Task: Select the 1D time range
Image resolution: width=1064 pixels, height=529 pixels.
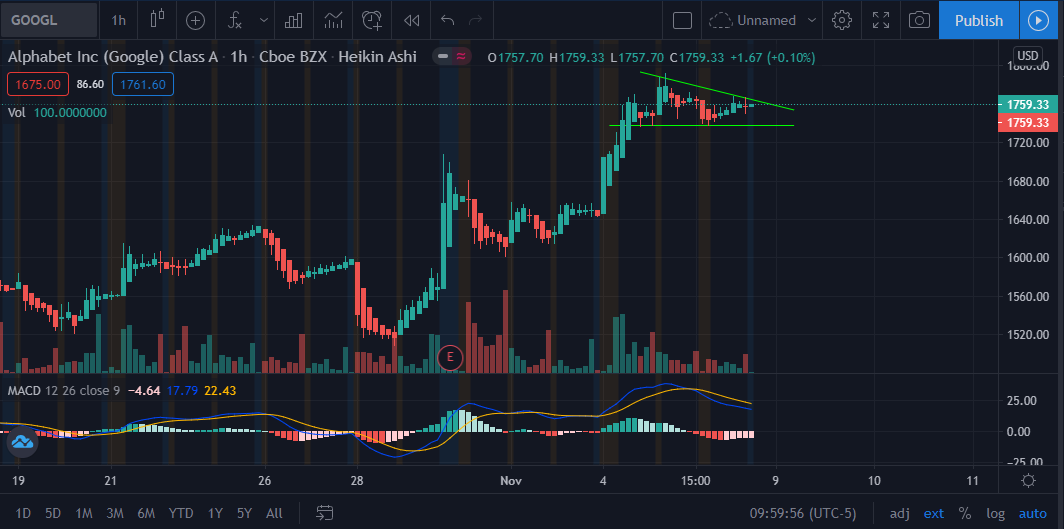Action: click(23, 513)
